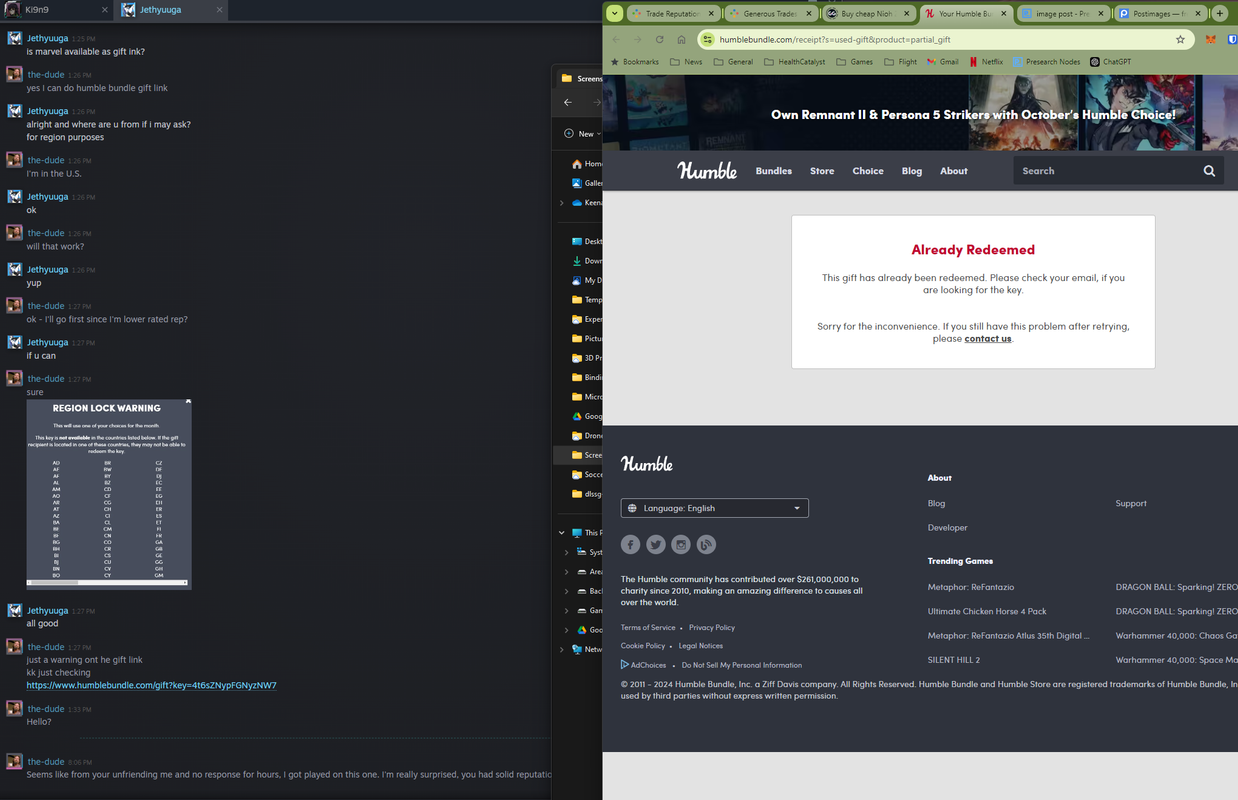Click the AdChoices link in footer

pos(643,665)
